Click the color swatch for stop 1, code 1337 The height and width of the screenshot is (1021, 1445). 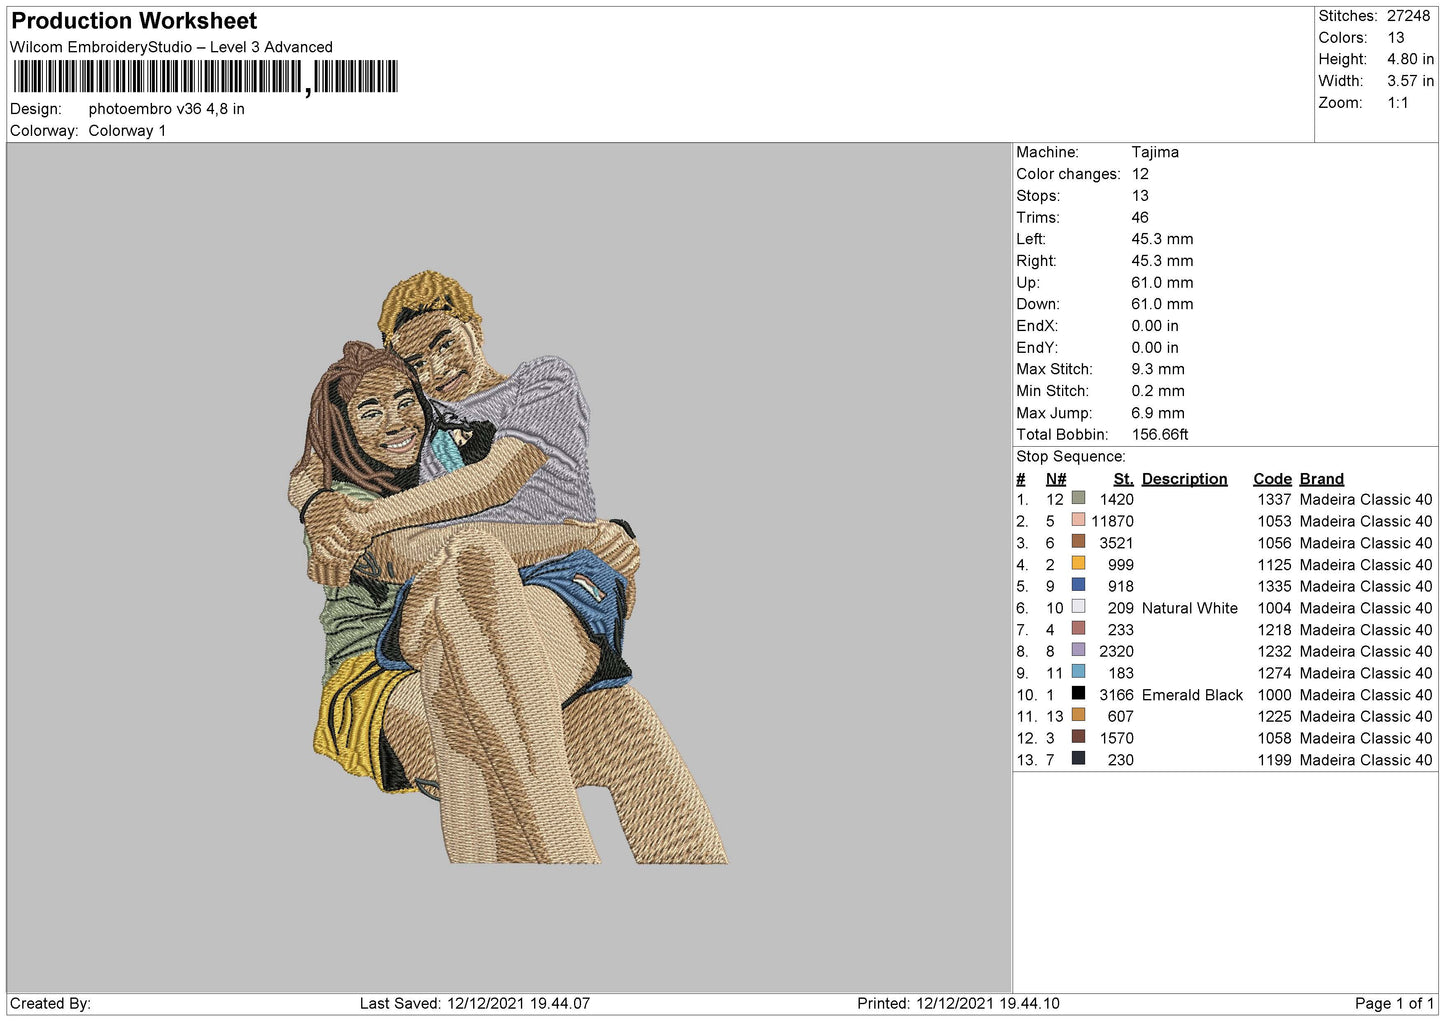pos(1078,498)
